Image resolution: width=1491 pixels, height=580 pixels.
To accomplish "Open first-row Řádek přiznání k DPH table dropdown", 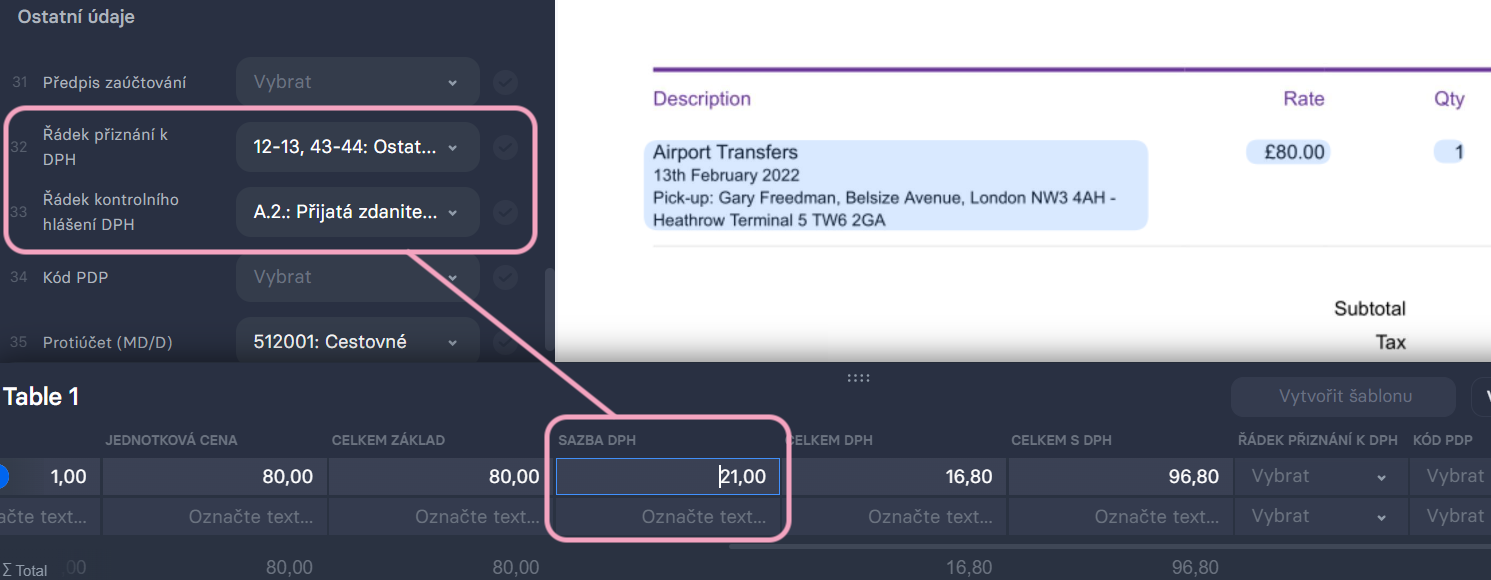I will [1319, 477].
